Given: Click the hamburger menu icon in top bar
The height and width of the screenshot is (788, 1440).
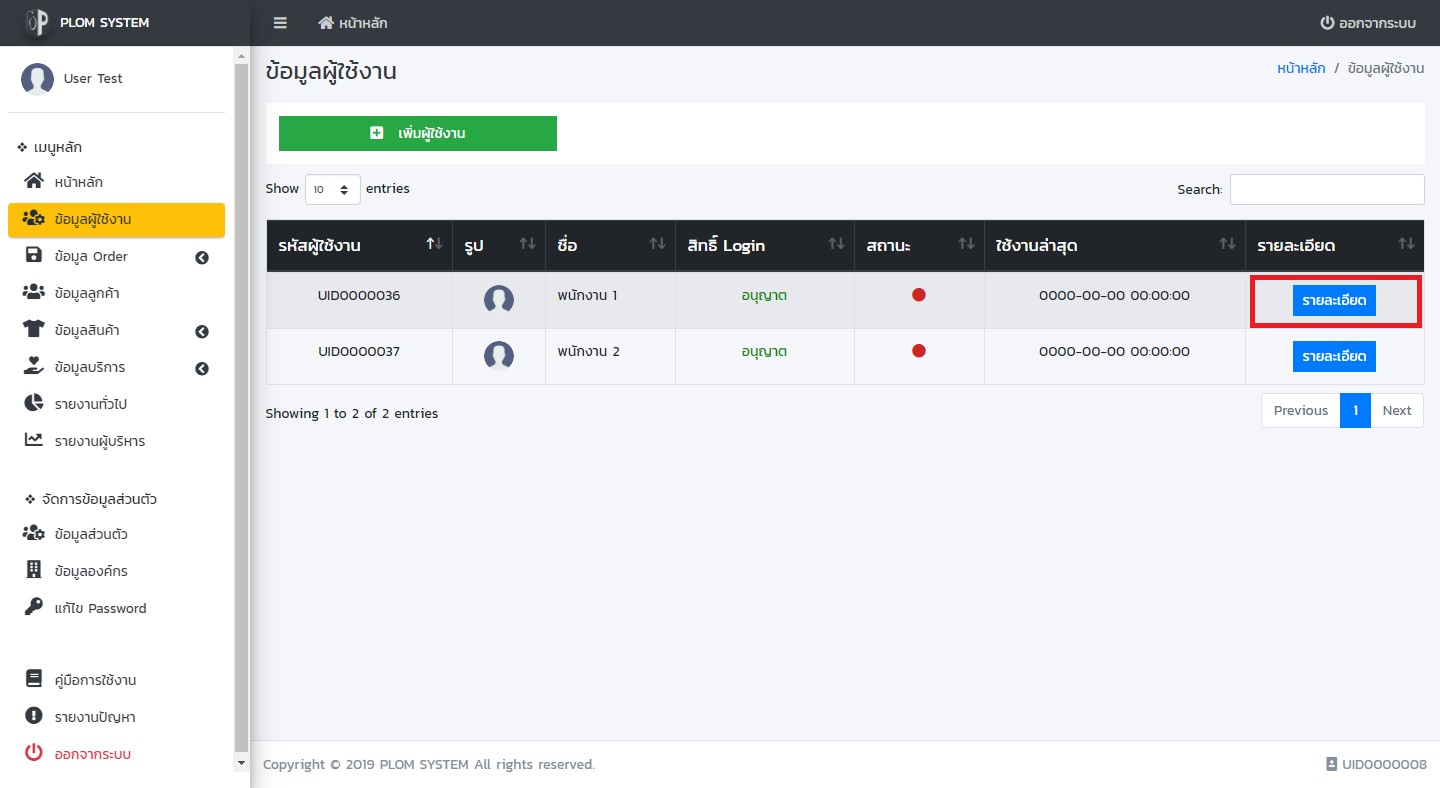Looking at the screenshot, I should pos(280,23).
